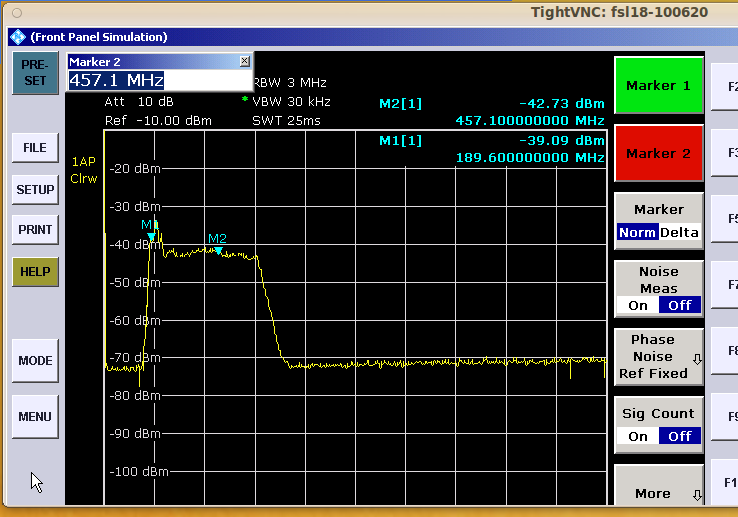The width and height of the screenshot is (738, 517).
Task: Toggle Sig Count On/Off
Action: [x=658, y=424]
